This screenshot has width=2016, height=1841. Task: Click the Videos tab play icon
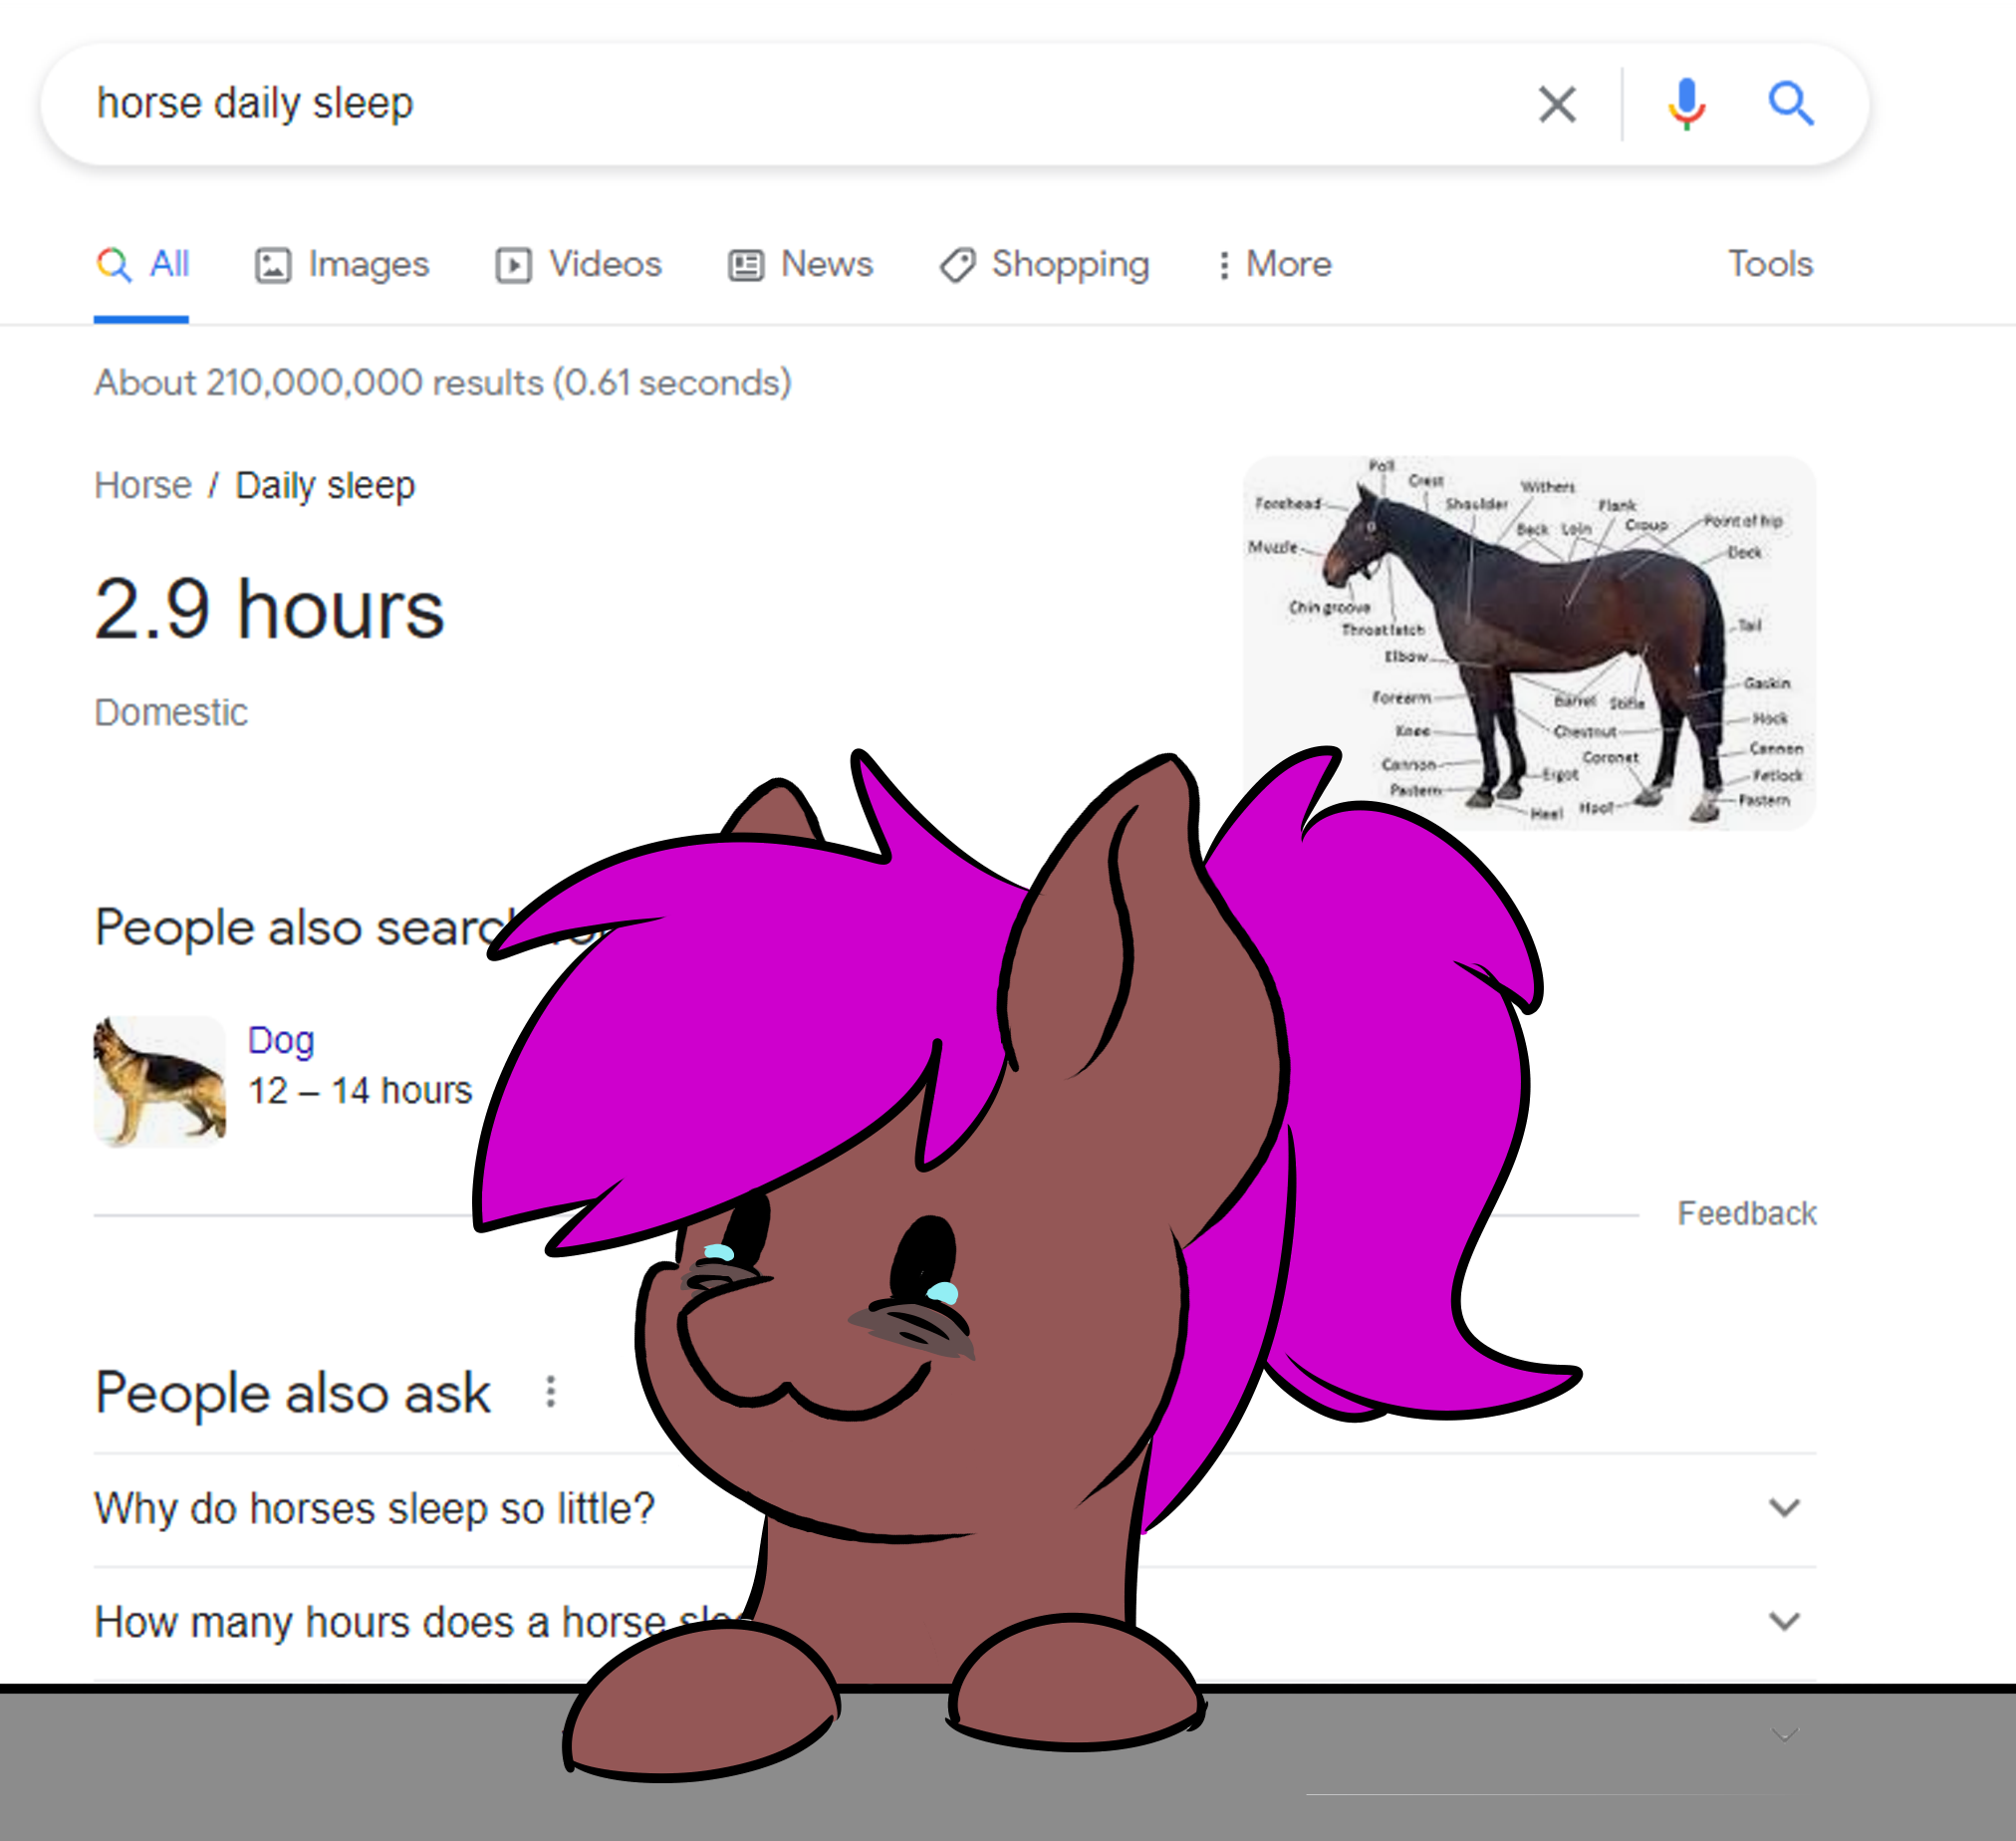(514, 265)
